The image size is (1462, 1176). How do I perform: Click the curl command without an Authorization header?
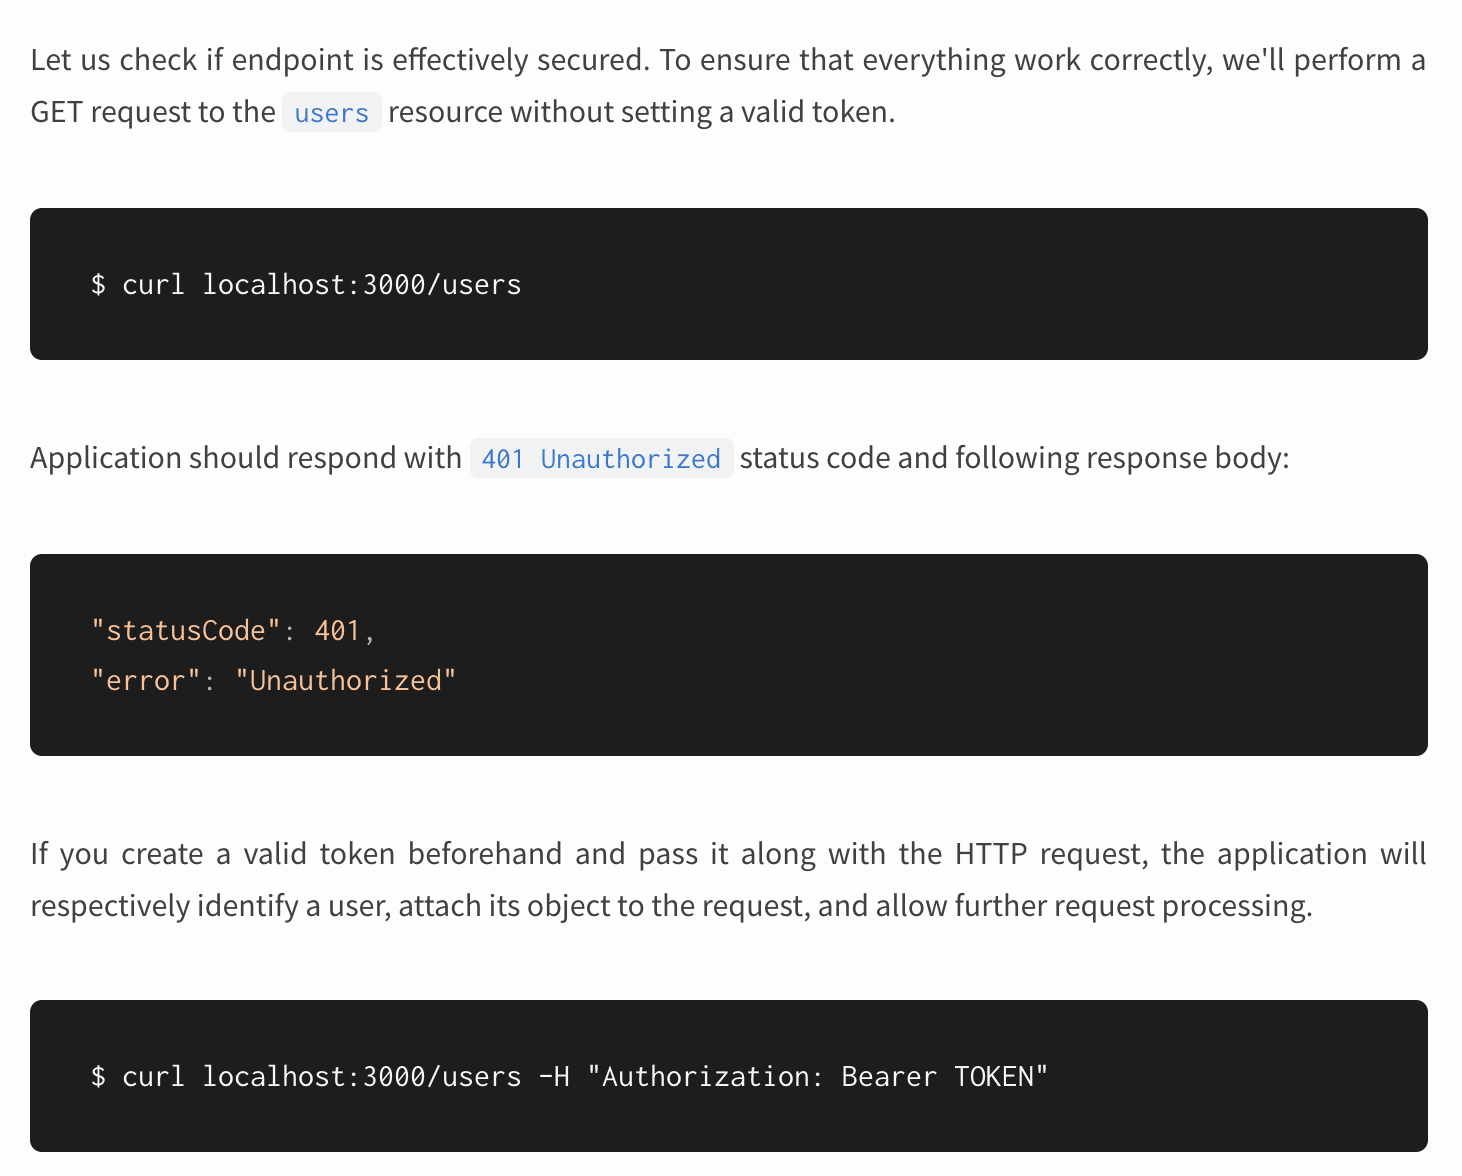[306, 285]
